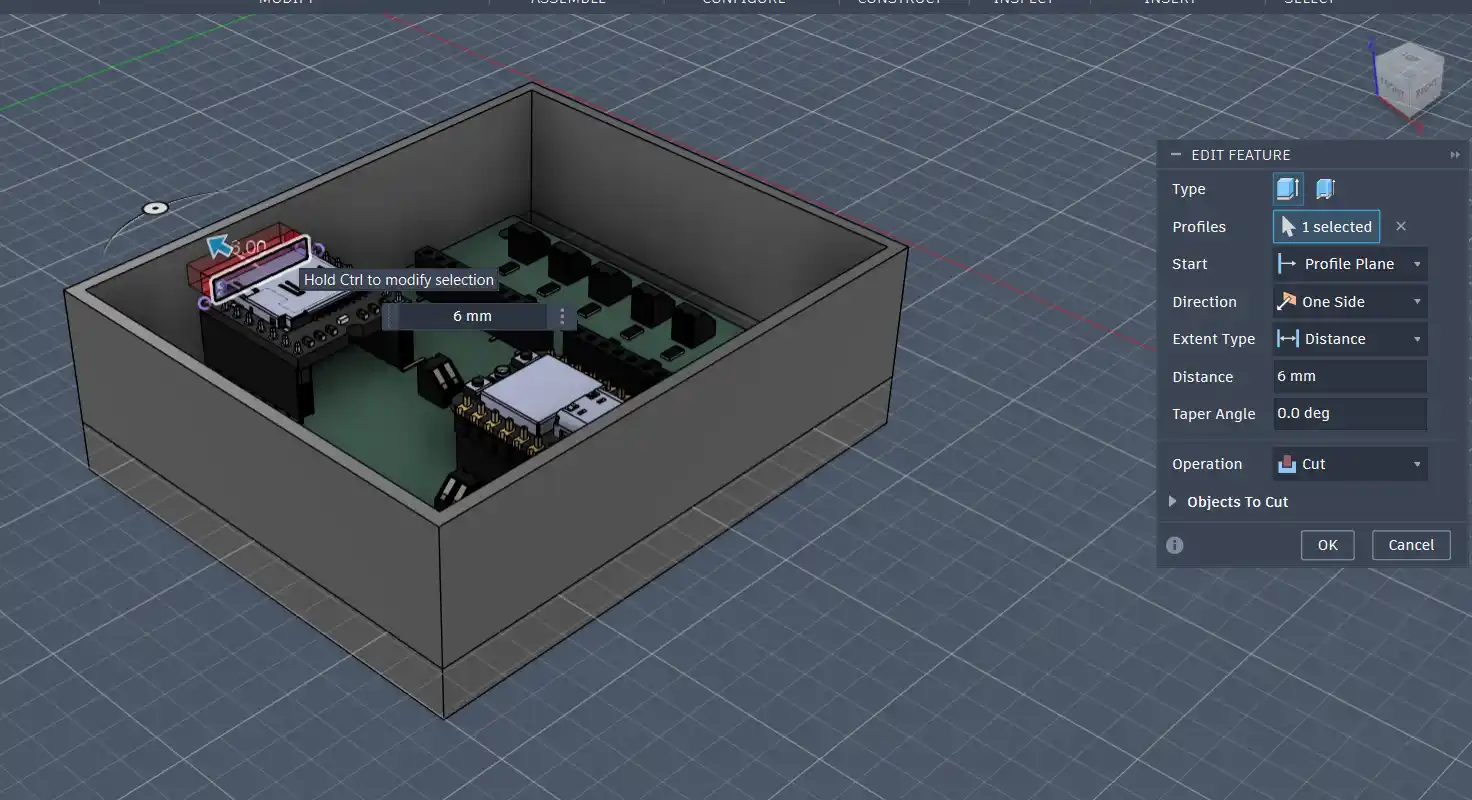The width and height of the screenshot is (1472, 800).
Task: Click the TOP face of the ViewCube
Action: coord(1408,57)
